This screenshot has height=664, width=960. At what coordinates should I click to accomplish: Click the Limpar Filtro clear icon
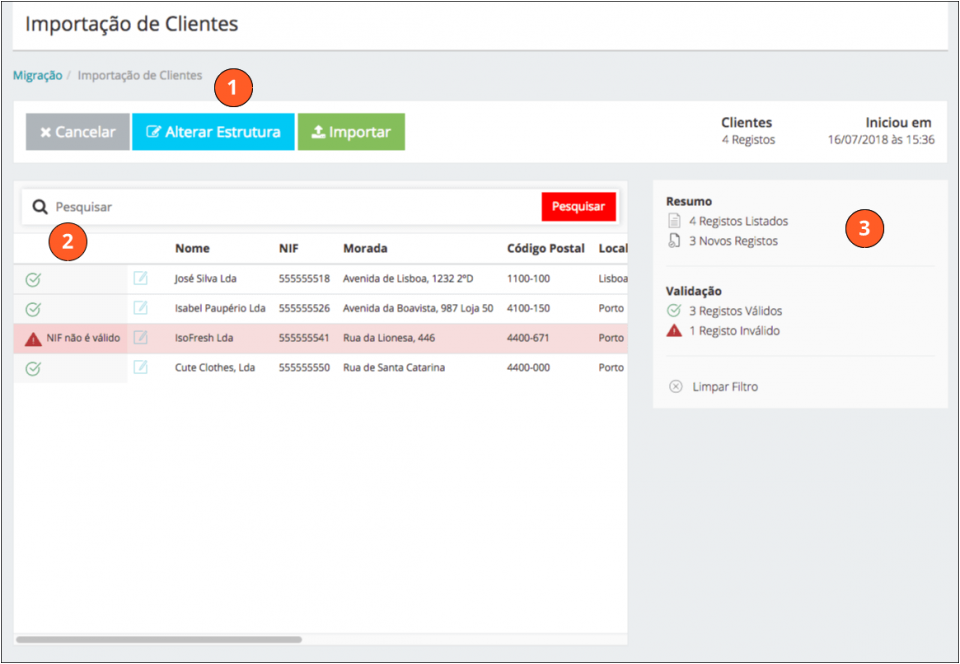click(x=675, y=386)
